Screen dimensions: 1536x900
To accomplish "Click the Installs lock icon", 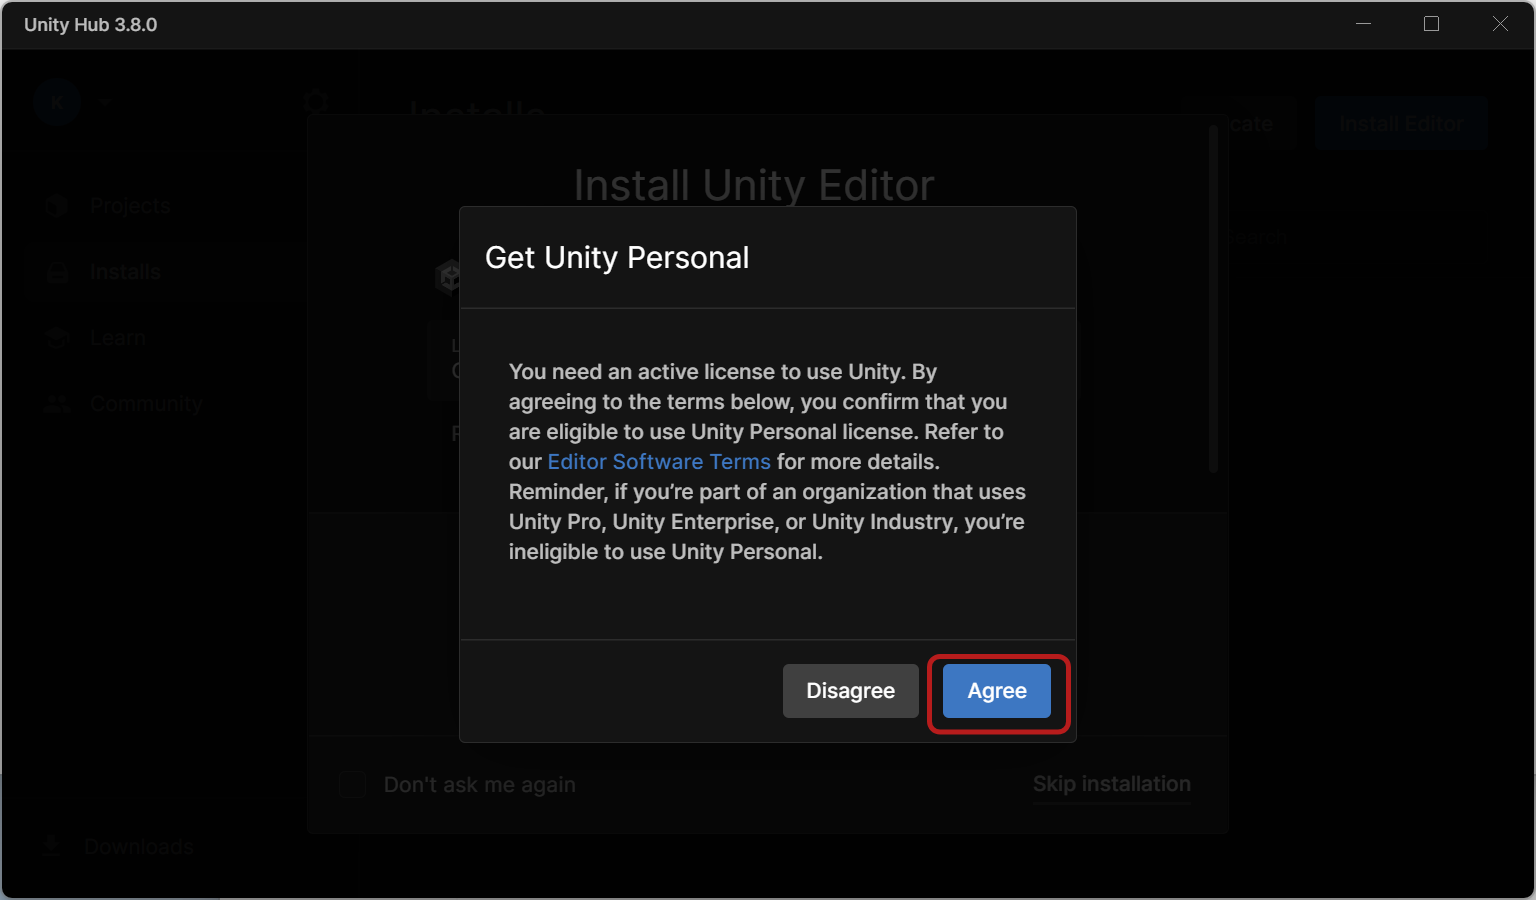I will coord(57,272).
